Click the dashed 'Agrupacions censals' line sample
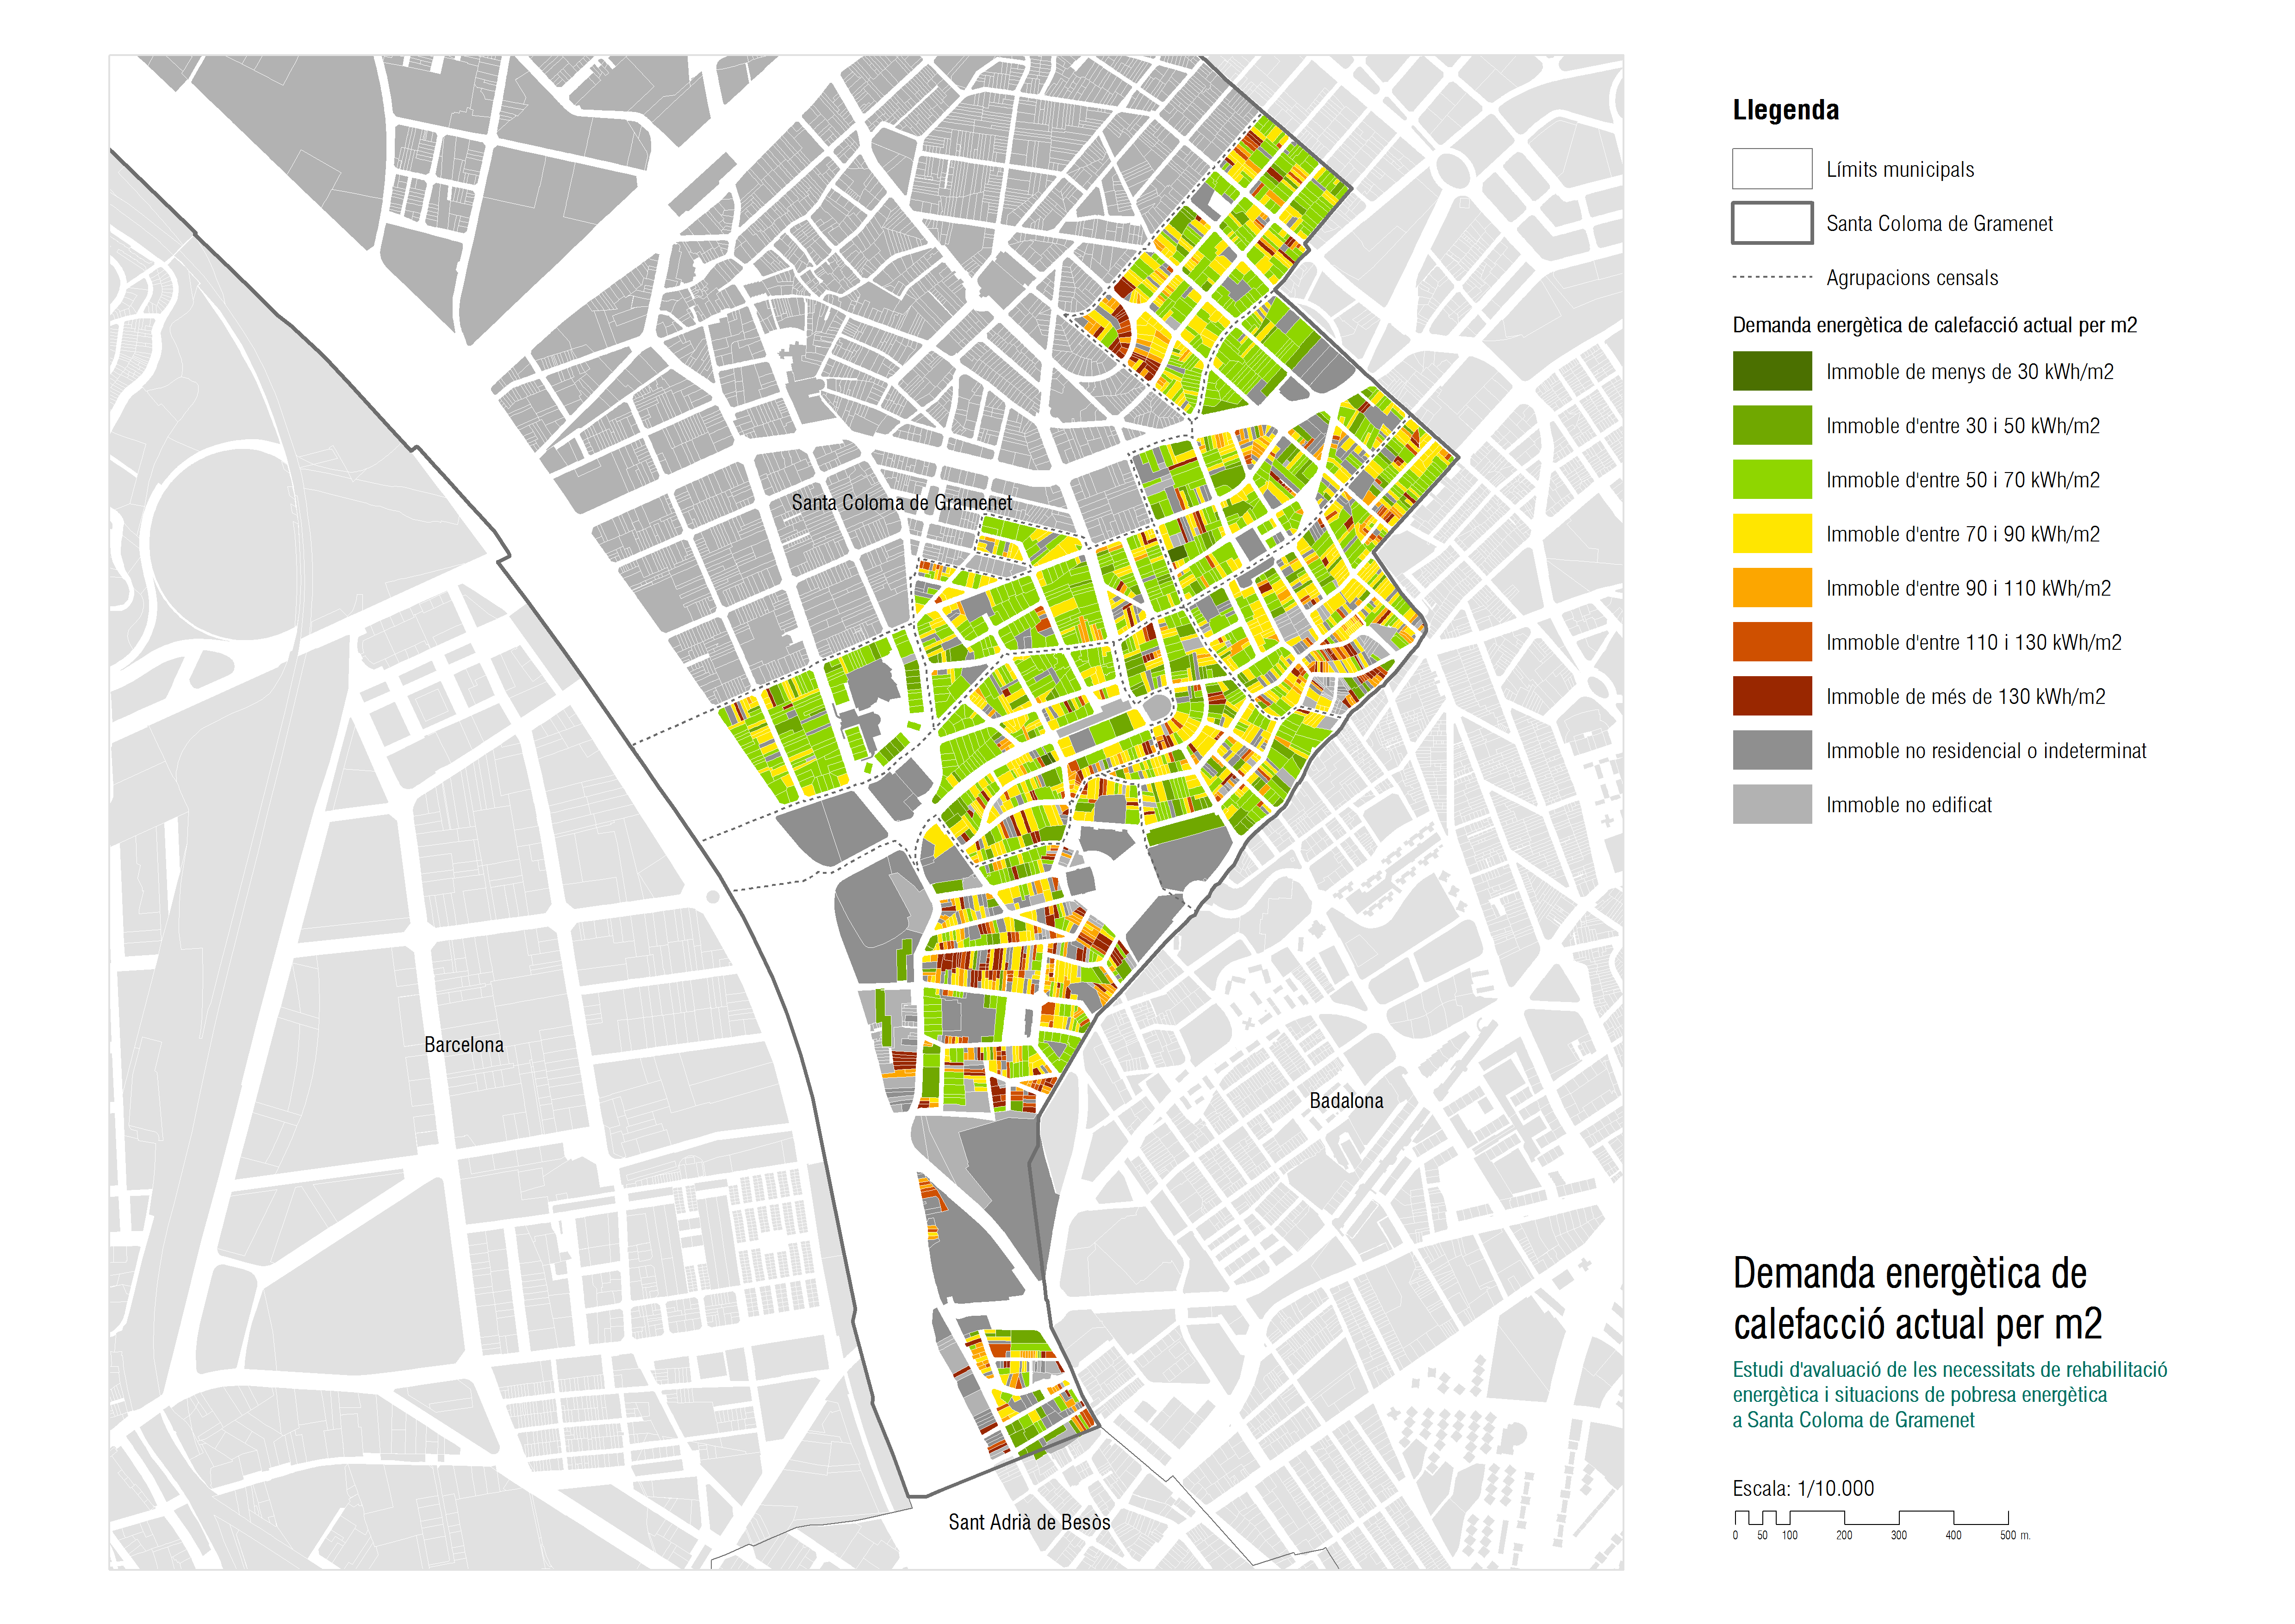This screenshot has height=1624, width=2295. [x=1771, y=277]
